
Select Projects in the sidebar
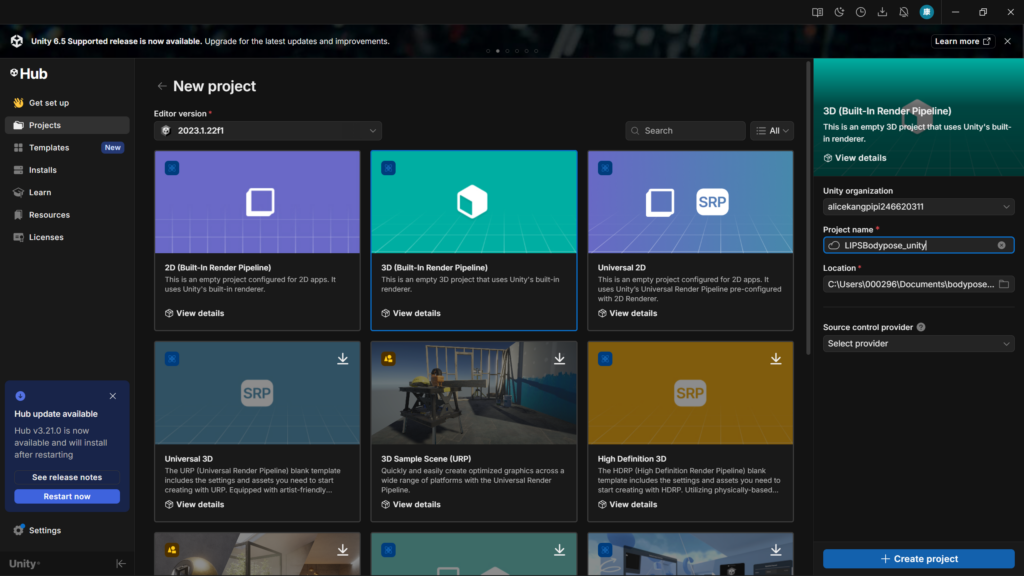click(67, 125)
